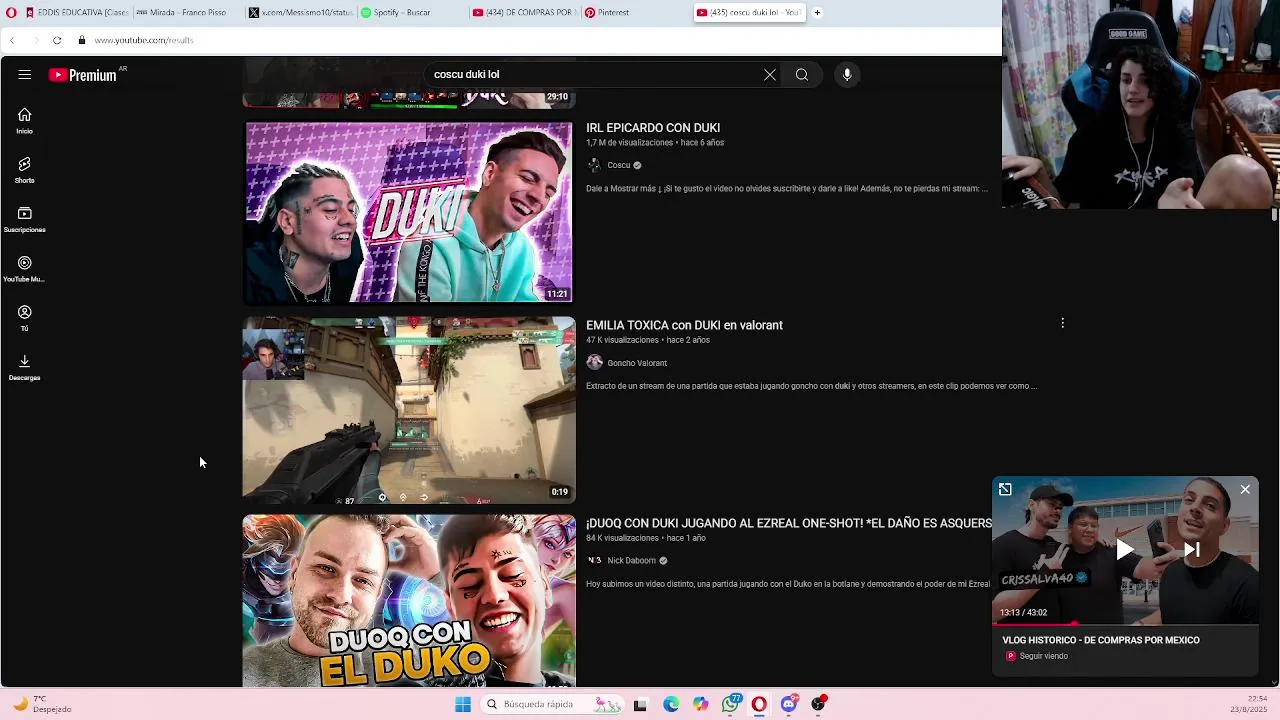Go to YouTube Premium home logo
1280x720 pixels.
pyautogui.click(x=82, y=75)
